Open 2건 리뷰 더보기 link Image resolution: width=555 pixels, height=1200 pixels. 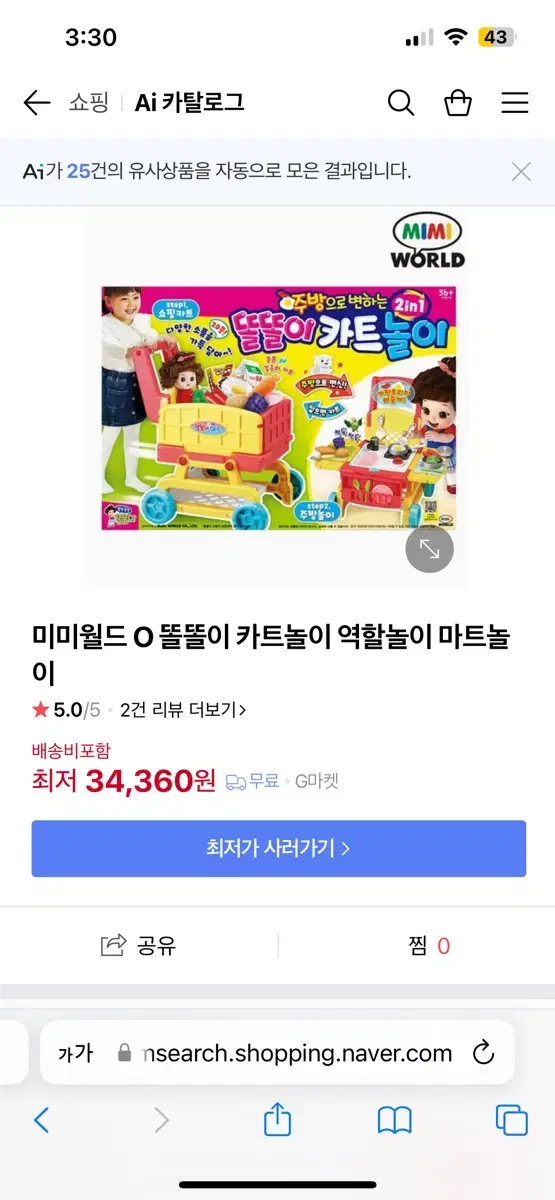click(x=183, y=710)
